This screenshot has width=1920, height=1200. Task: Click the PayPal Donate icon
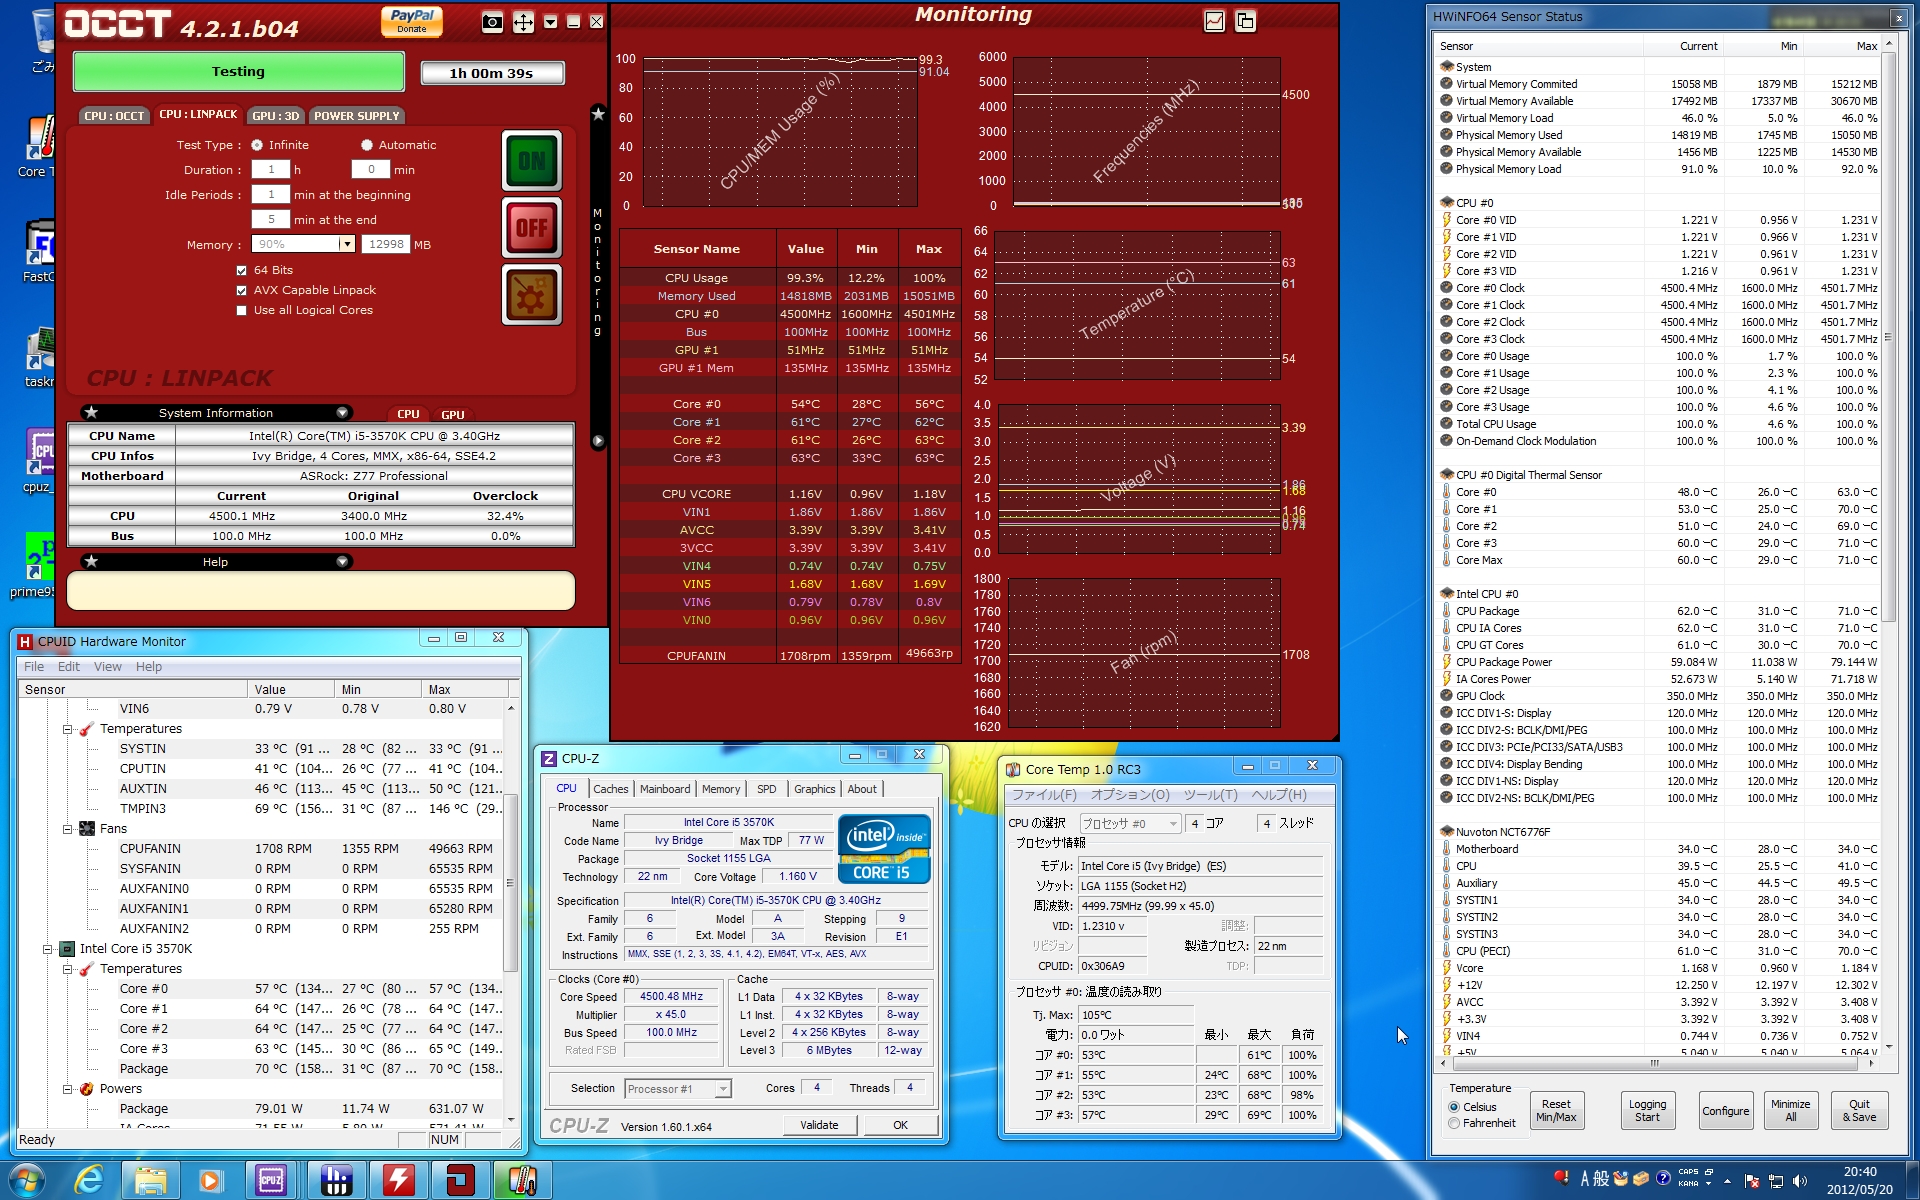(x=412, y=21)
